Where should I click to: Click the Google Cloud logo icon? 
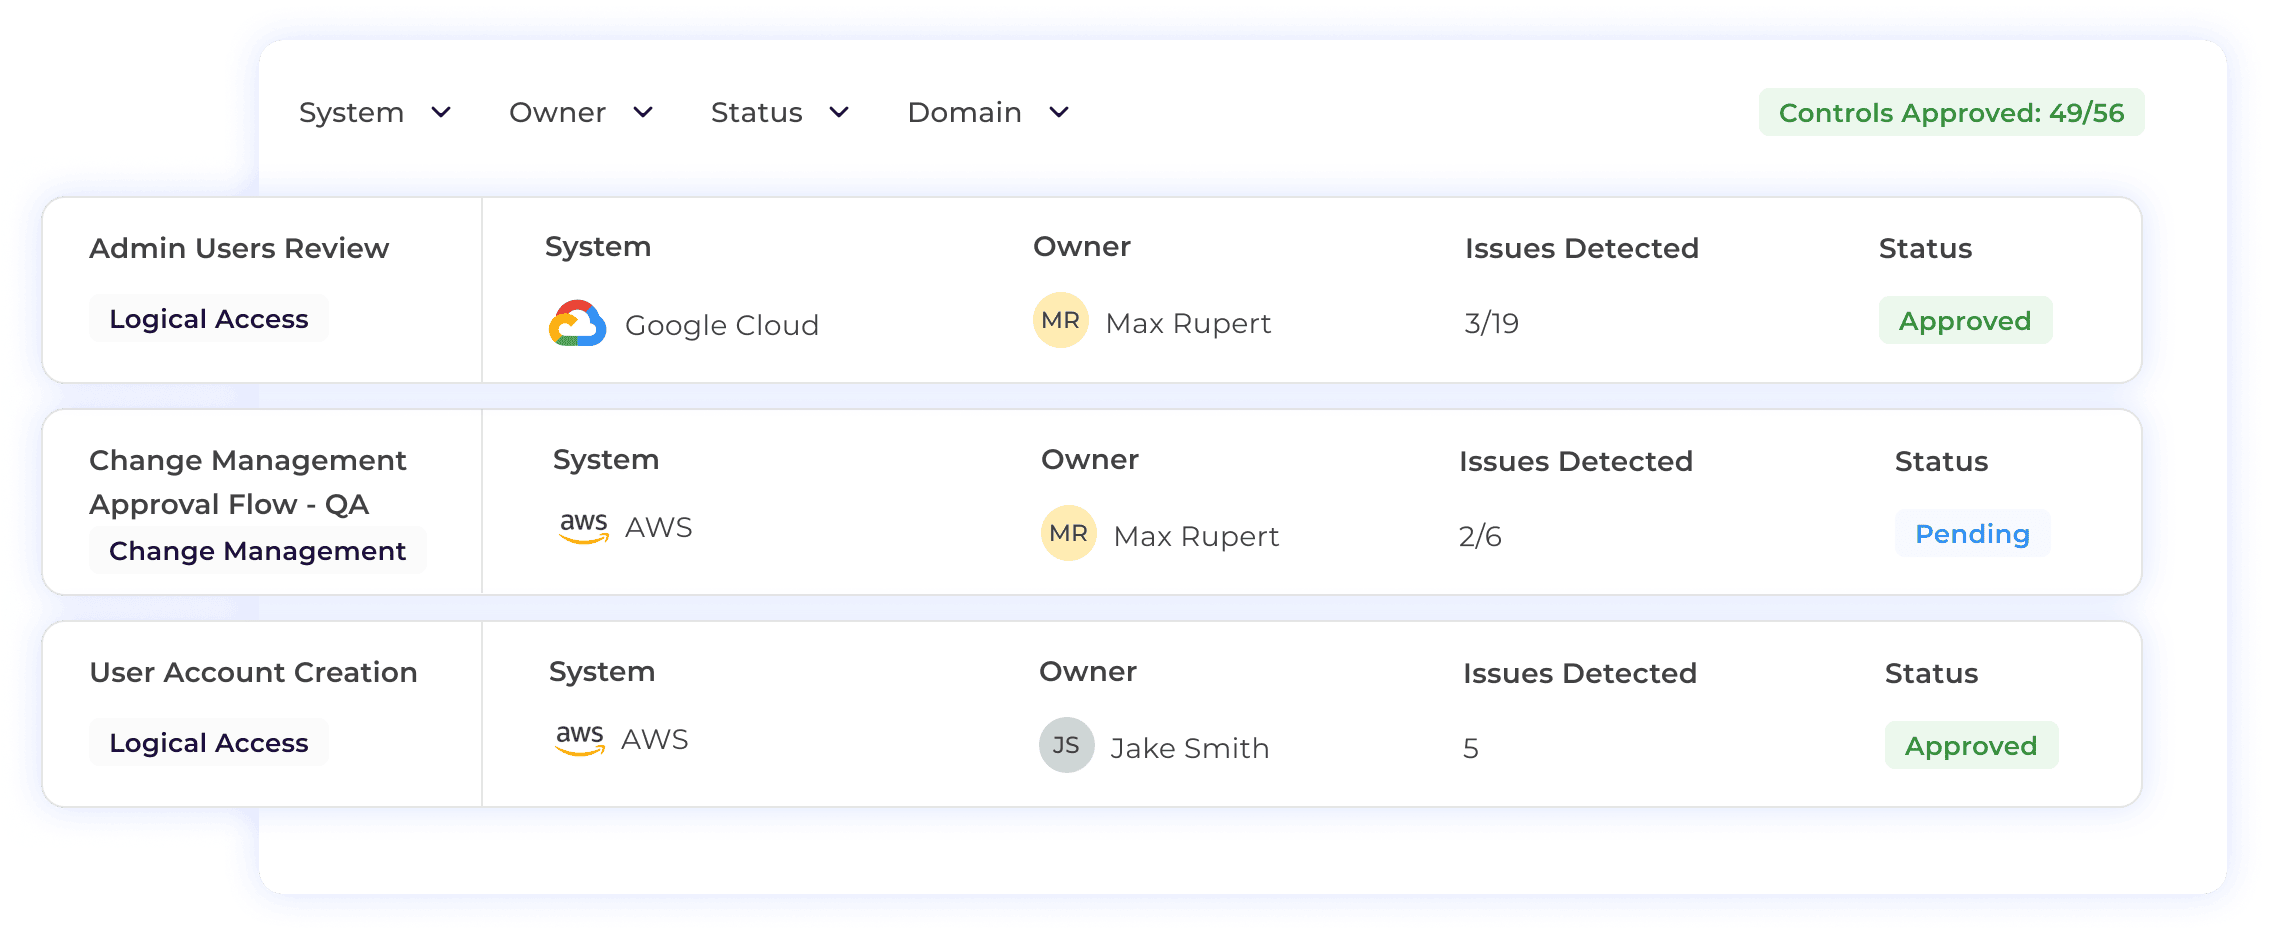coord(578,323)
